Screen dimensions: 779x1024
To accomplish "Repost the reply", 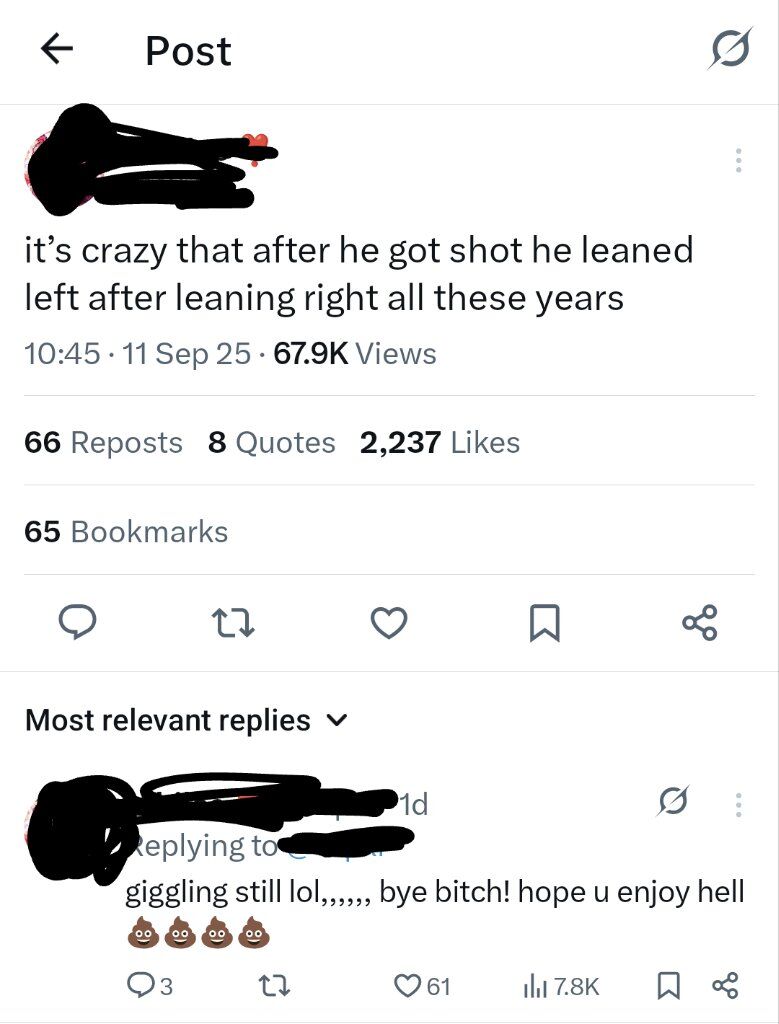I will tap(282, 986).
